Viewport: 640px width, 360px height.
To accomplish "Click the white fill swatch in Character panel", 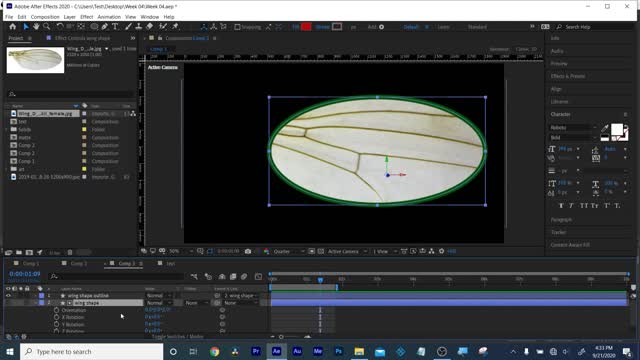I will click(x=617, y=129).
